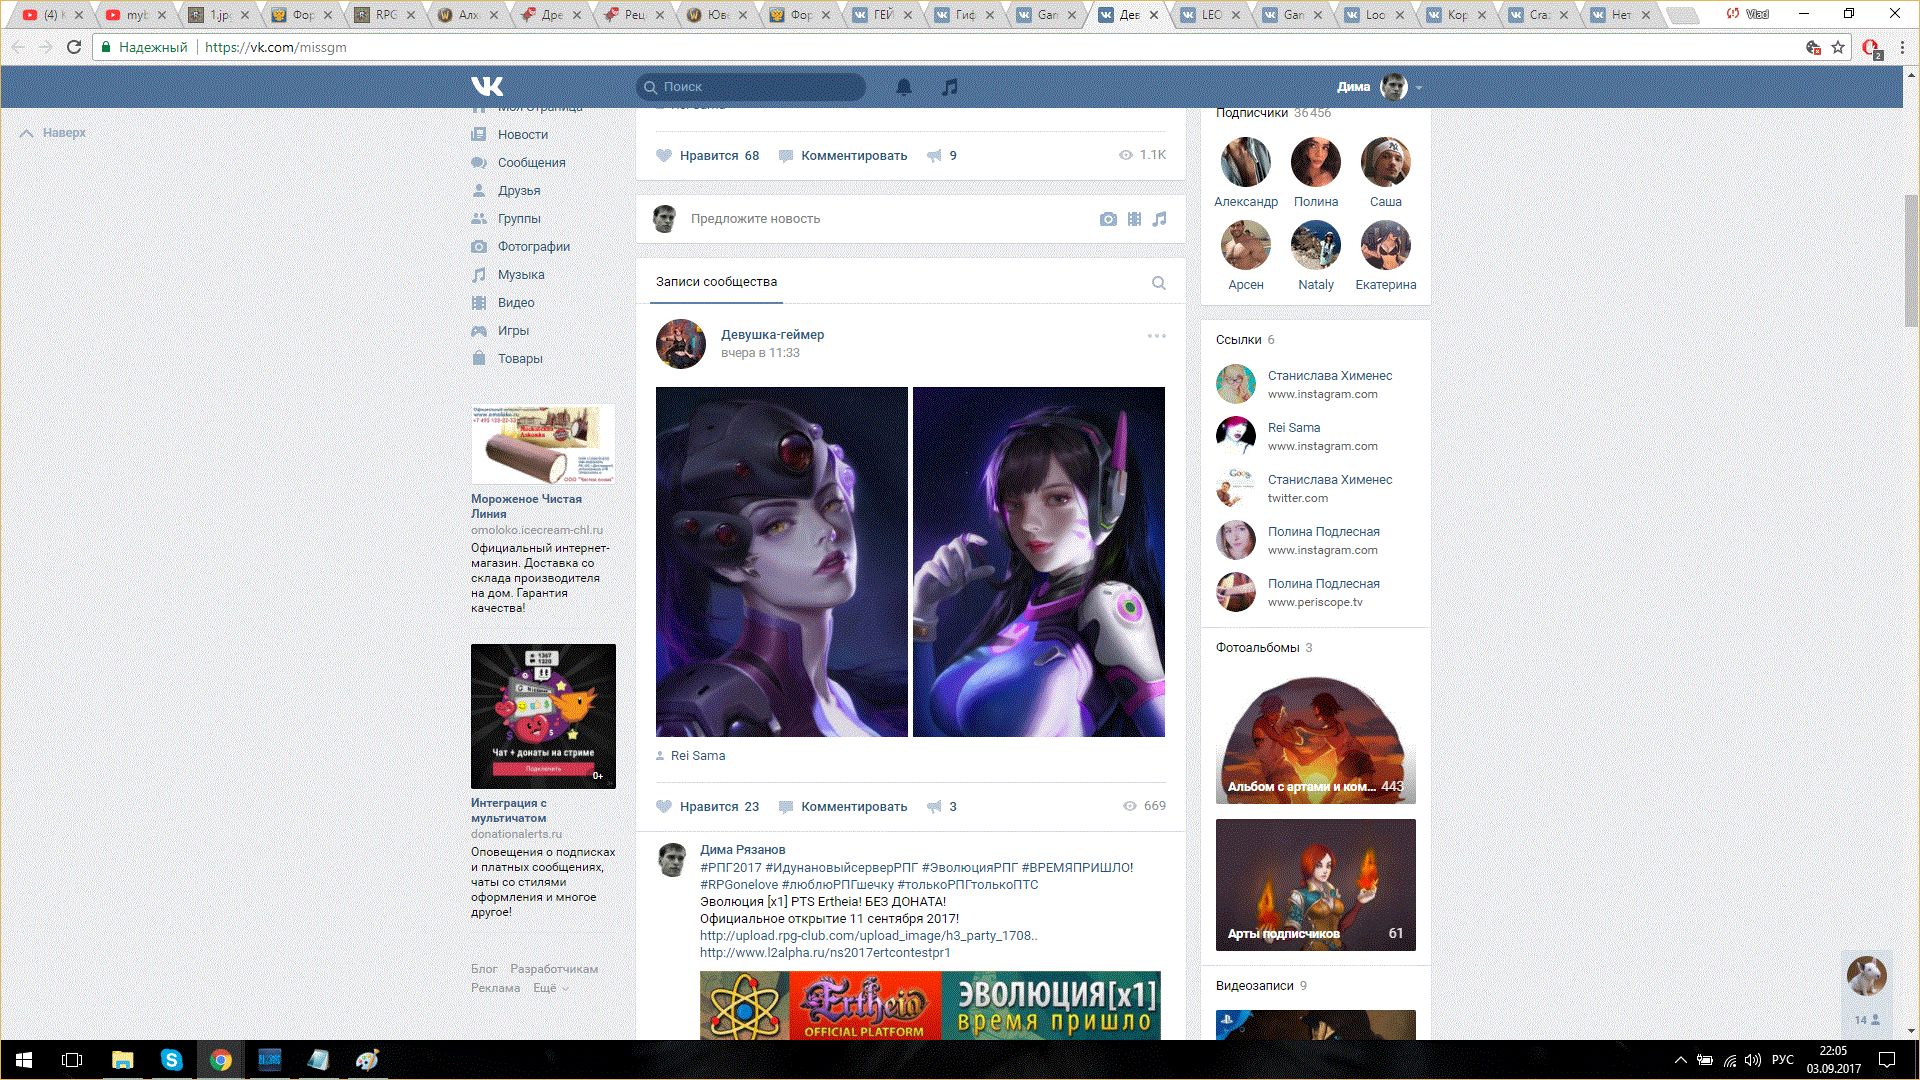Viewport: 1920px width, 1080px height.
Task: Open the upload.rpg-club.com link in comment
Action: pyautogui.click(x=868, y=936)
